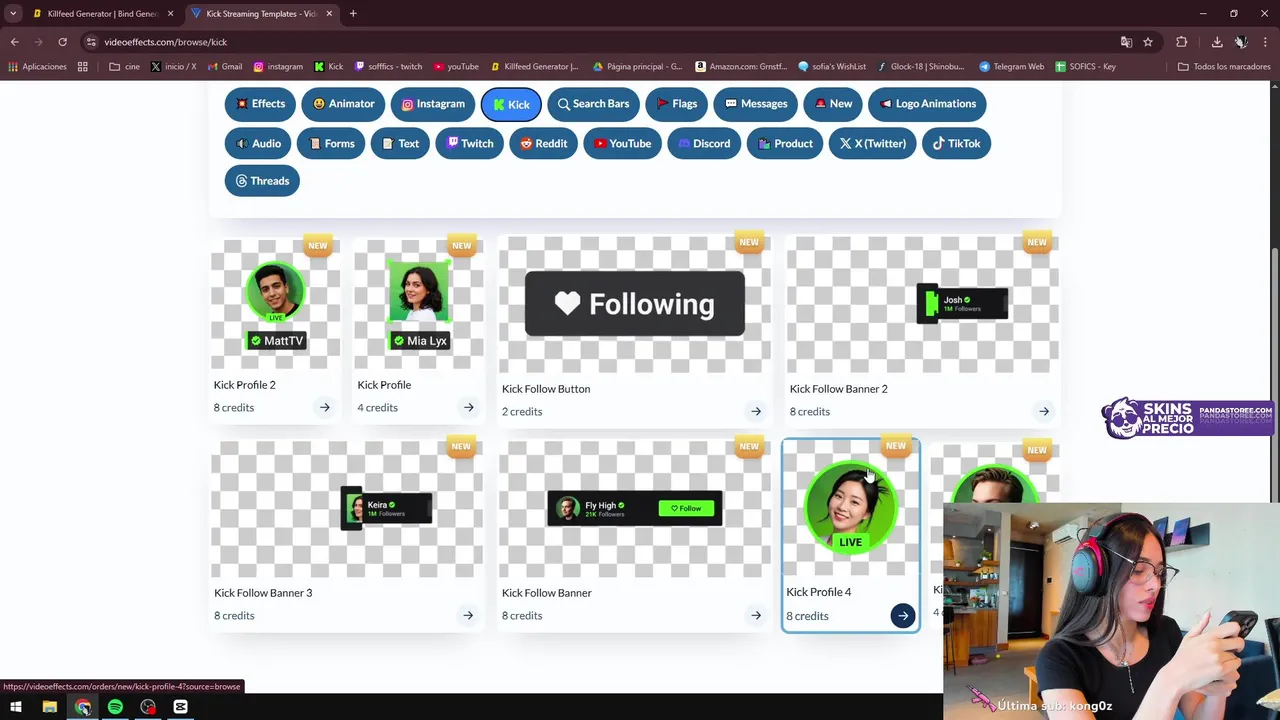
Task: Bookmark this page with star icon
Action: [x=1148, y=42]
